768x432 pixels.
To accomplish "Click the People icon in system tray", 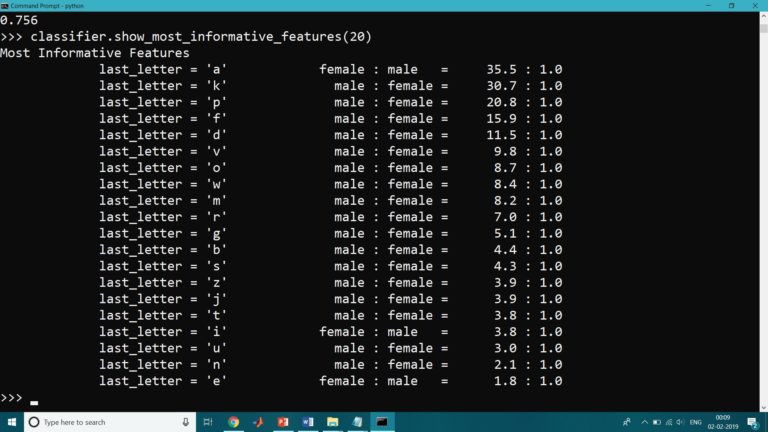I will (x=626, y=422).
